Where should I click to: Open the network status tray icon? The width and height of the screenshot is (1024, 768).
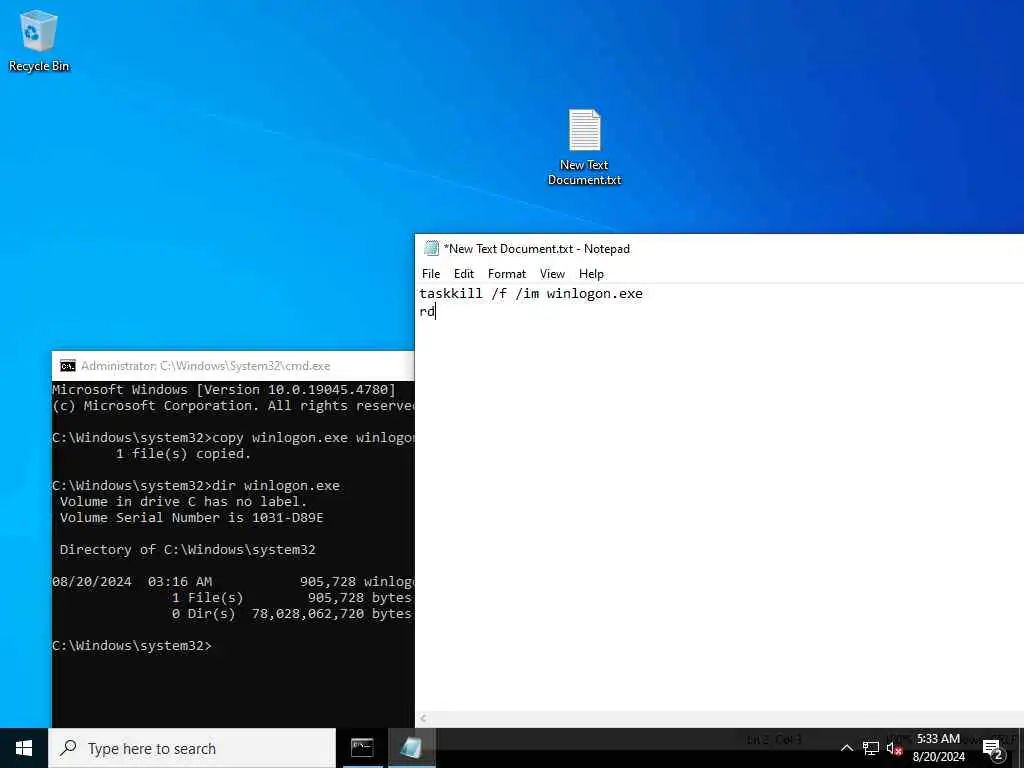point(871,748)
